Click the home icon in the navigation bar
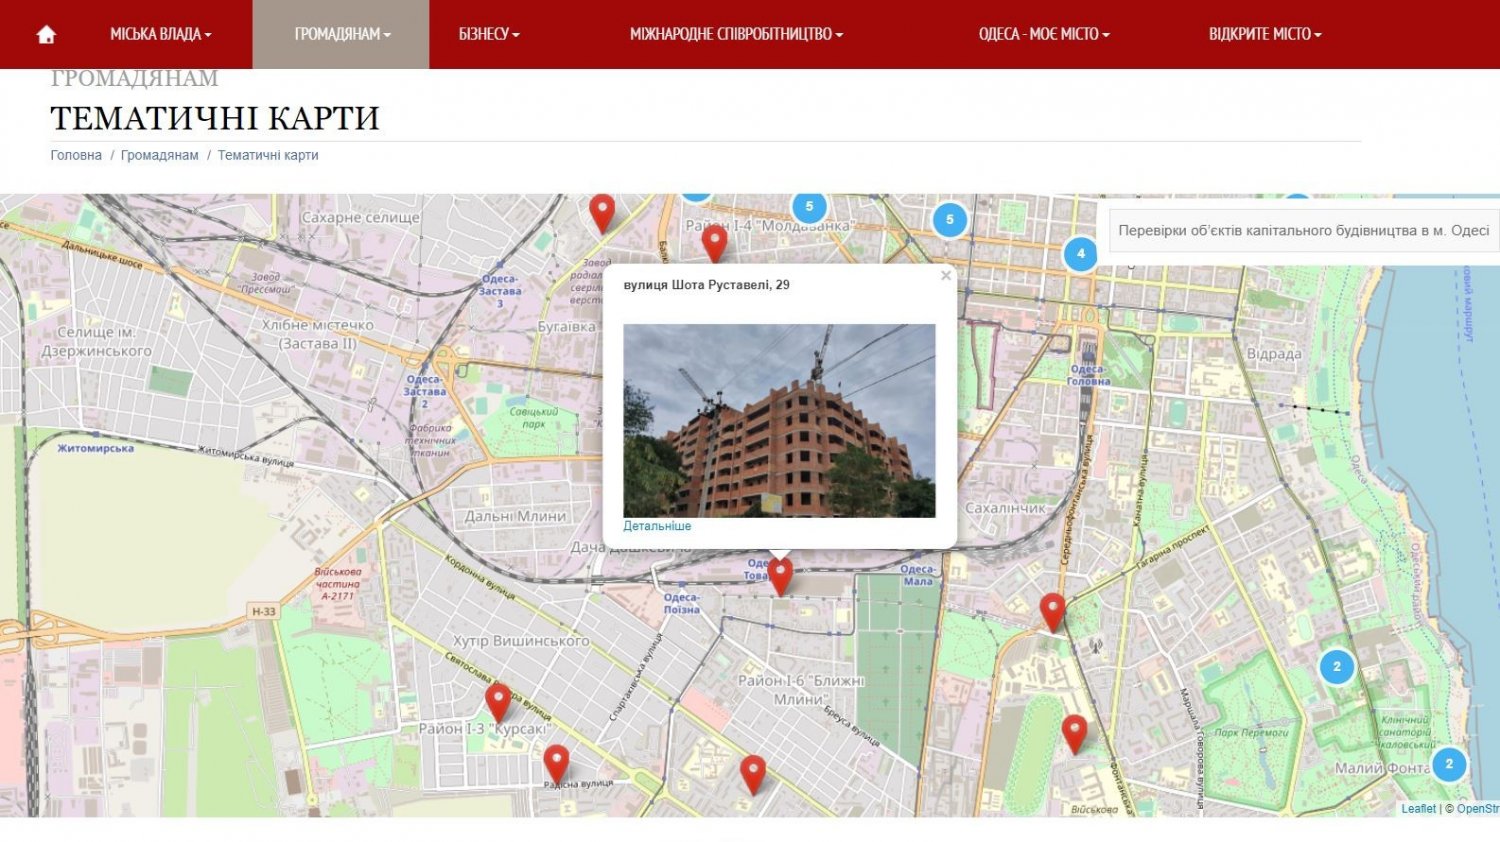 point(46,35)
